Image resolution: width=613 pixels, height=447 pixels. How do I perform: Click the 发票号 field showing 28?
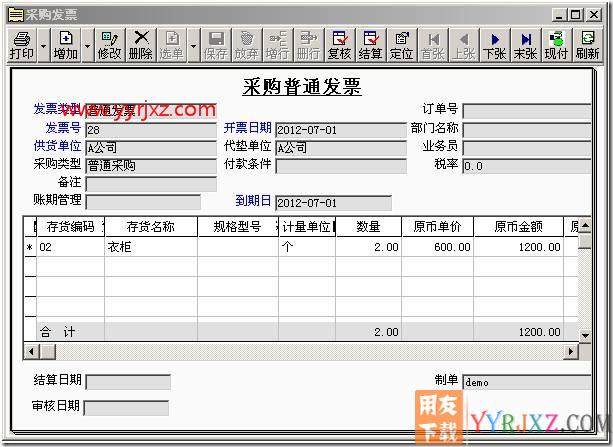pyautogui.click(x=151, y=130)
